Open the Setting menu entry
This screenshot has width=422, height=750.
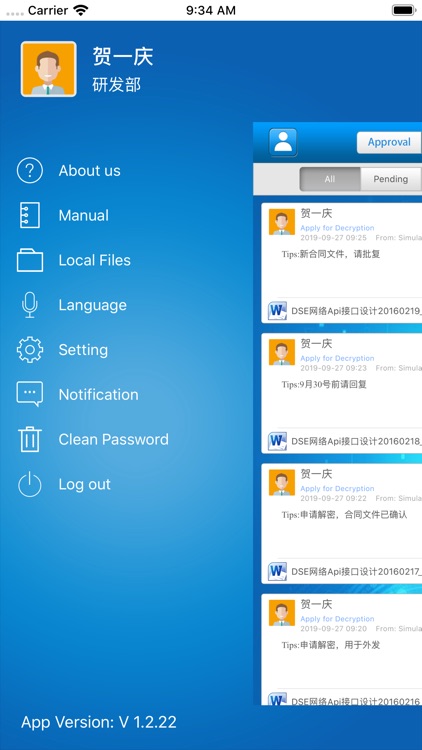click(83, 350)
